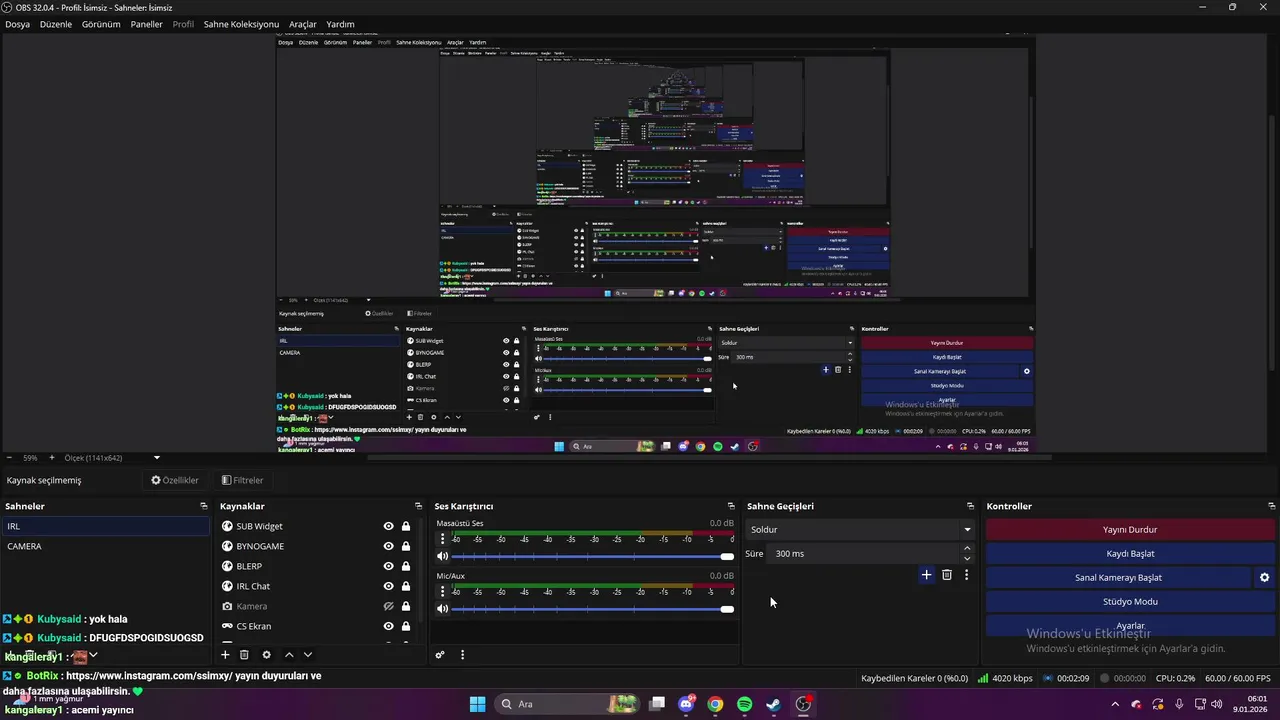The image size is (1280, 720).
Task: Add a new source with the plus icon
Action: [x=225, y=655]
